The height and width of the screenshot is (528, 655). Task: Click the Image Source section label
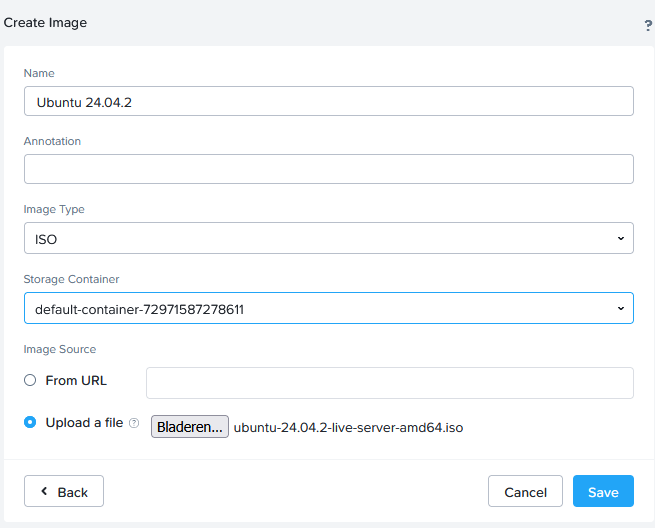(60, 349)
